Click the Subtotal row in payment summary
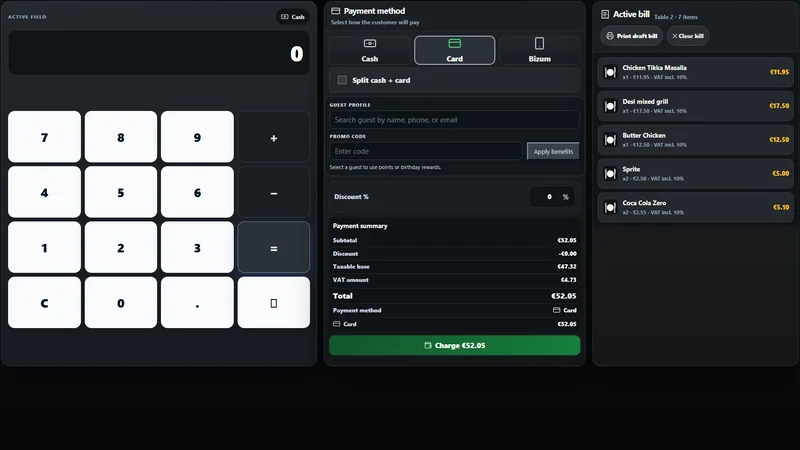This screenshot has height=450, width=800. (x=454, y=240)
